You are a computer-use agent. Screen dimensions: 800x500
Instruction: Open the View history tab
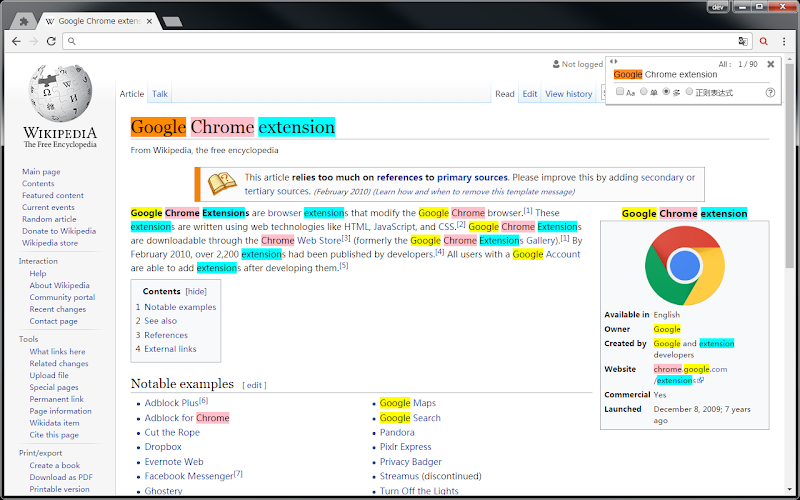pos(568,94)
